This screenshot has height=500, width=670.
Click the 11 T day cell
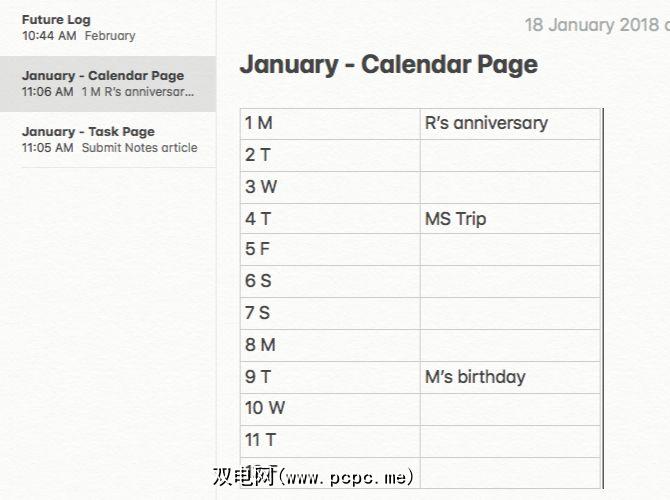[x=330, y=440]
